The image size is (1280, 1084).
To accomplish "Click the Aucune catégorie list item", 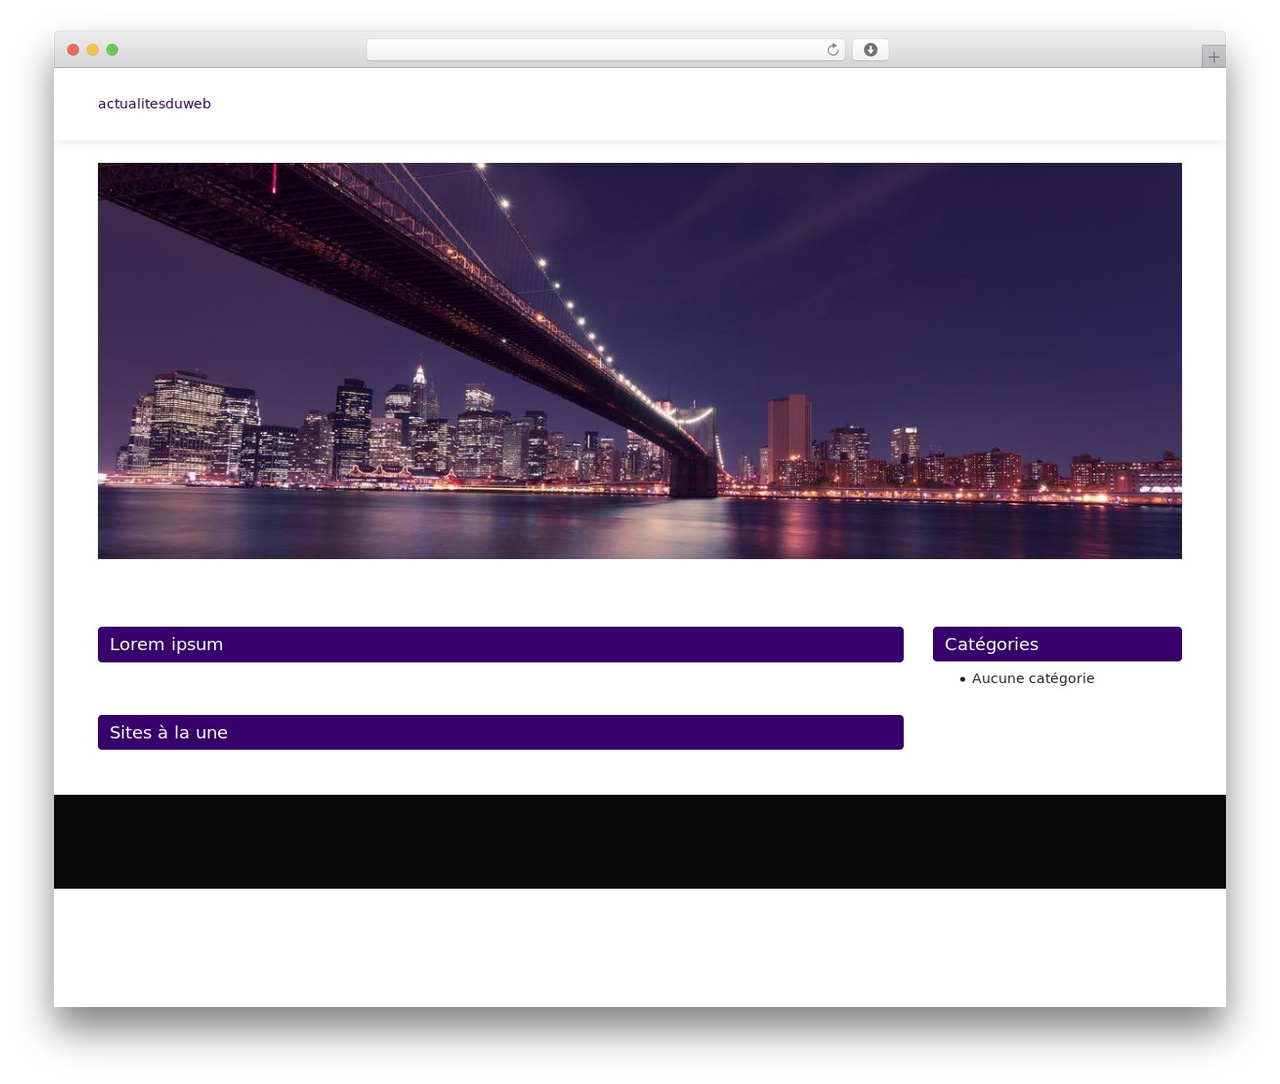I will 1033,678.
